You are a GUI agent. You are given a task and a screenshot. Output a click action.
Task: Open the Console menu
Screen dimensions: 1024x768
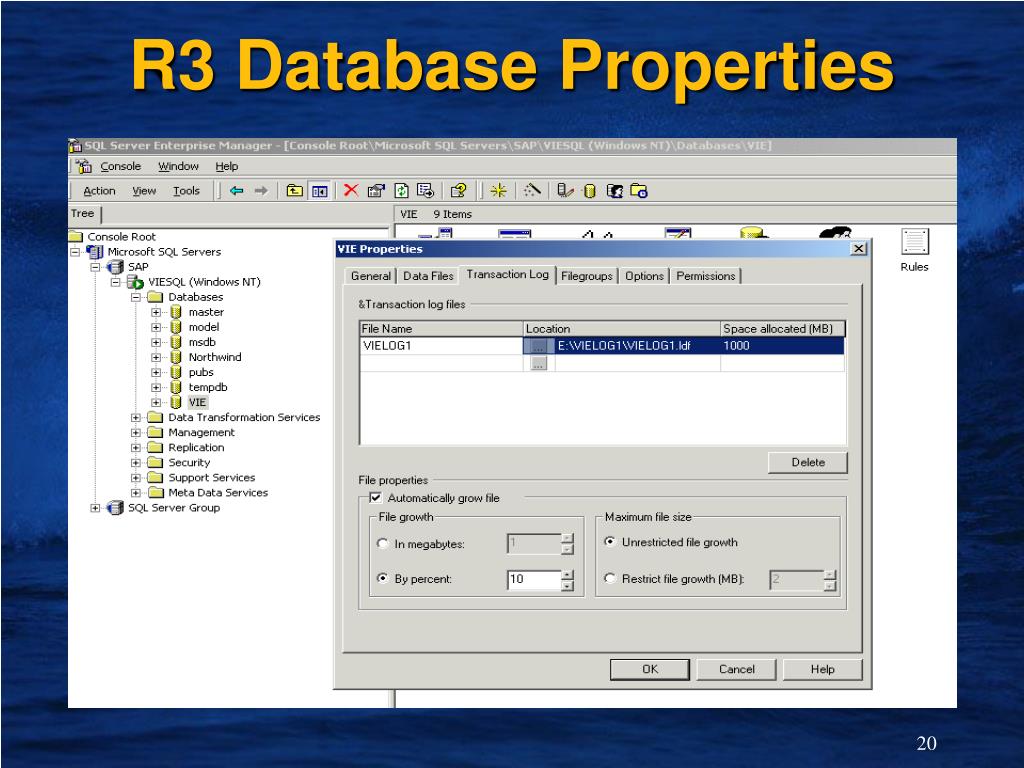(121, 166)
